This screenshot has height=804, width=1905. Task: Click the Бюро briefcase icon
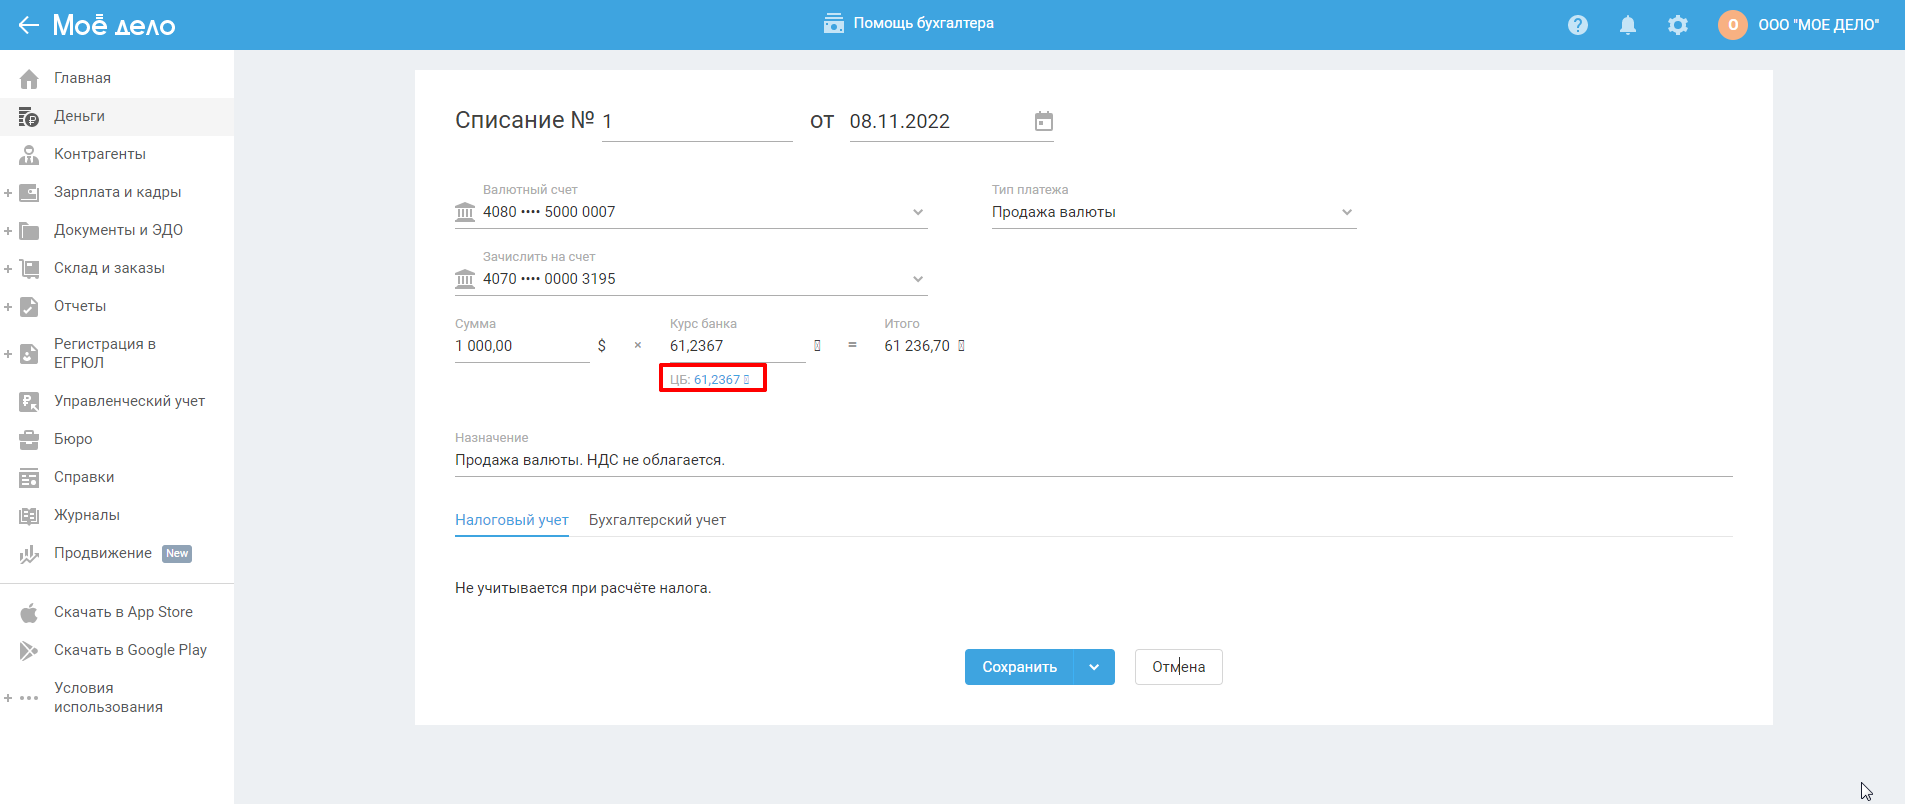click(x=29, y=439)
